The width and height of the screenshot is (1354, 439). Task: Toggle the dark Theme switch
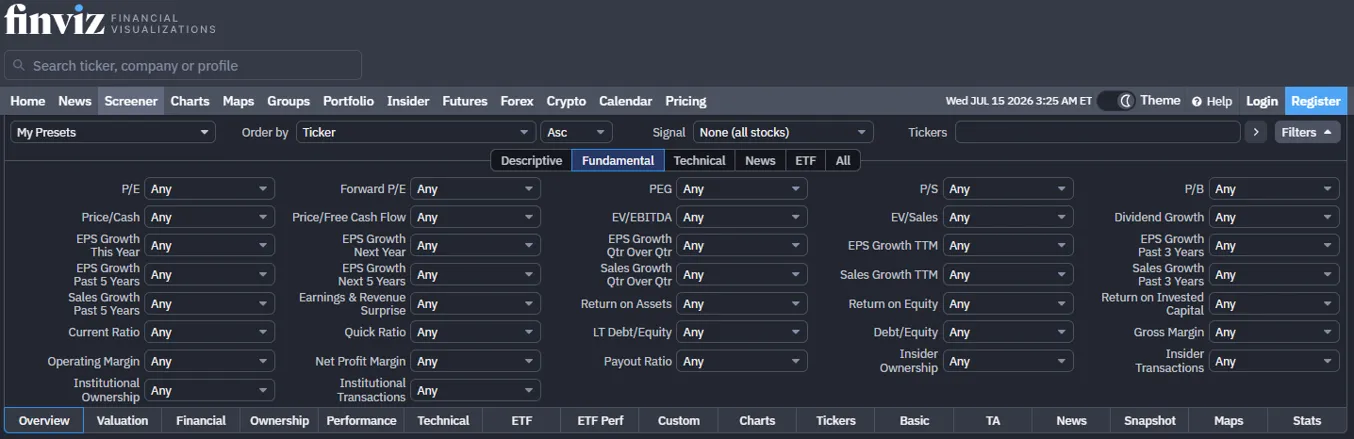(x=1116, y=101)
